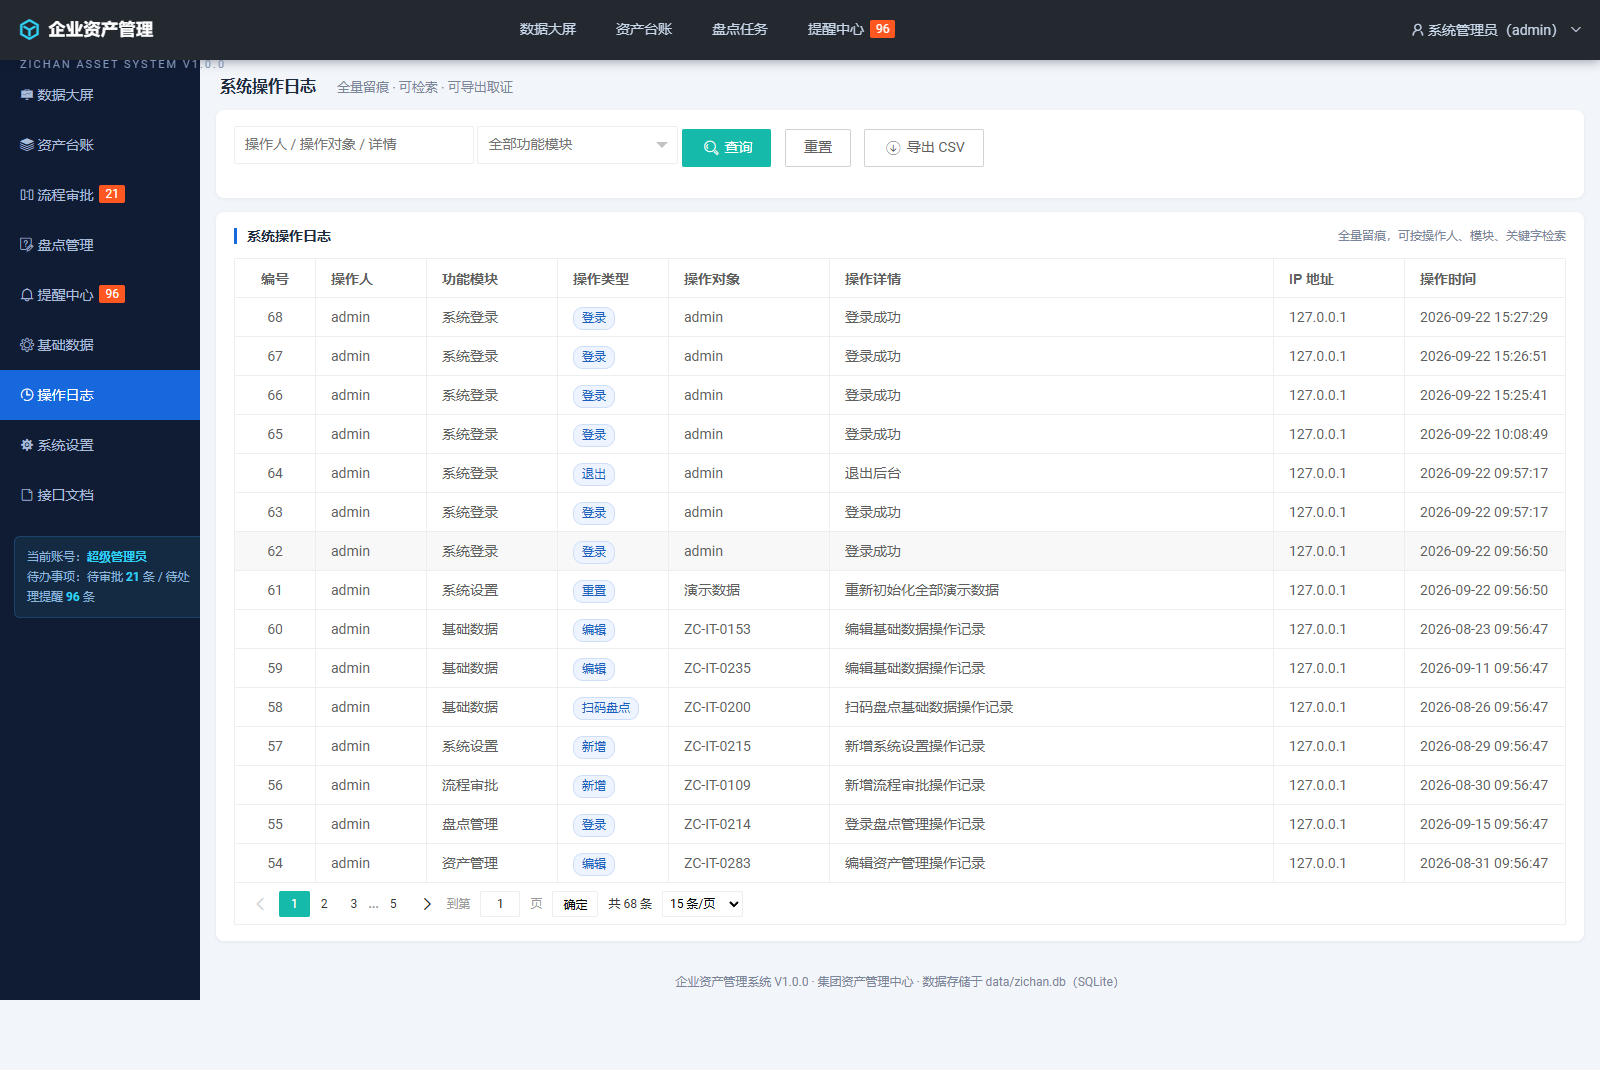Click the 确定 pagination confirm button
The image size is (1600, 1070).
click(x=575, y=904)
